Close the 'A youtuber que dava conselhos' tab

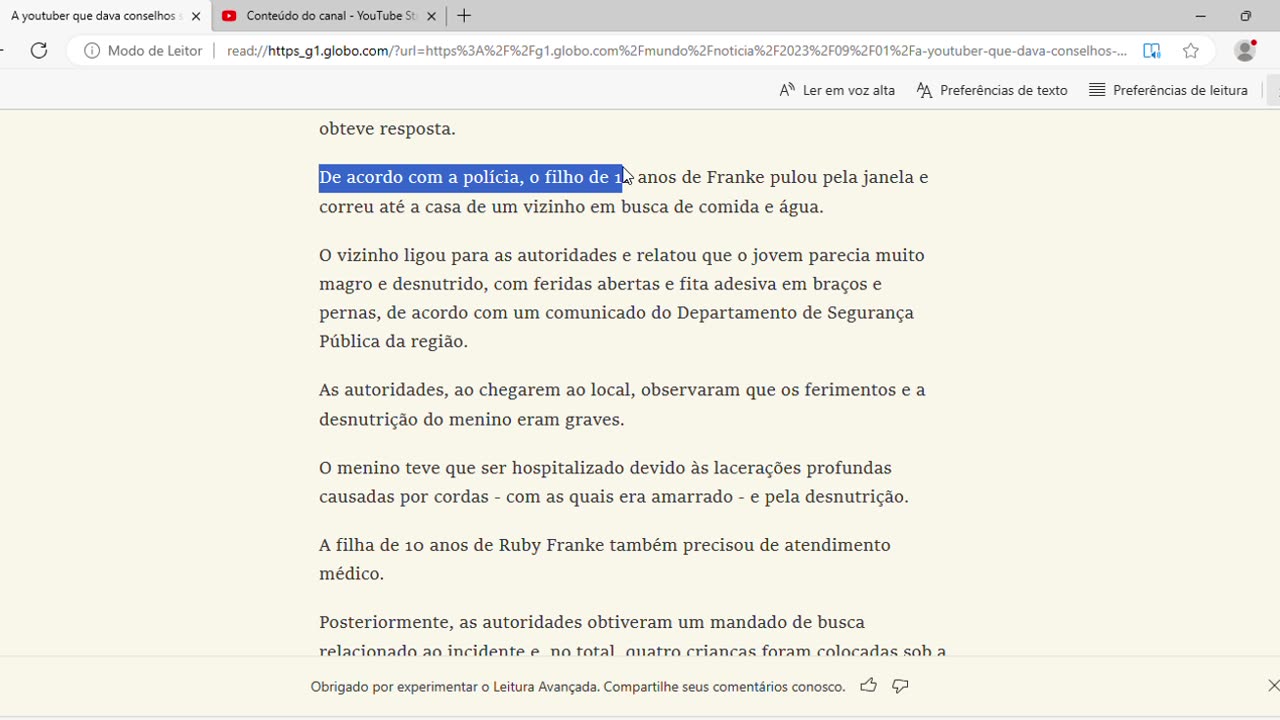click(196, 16)
